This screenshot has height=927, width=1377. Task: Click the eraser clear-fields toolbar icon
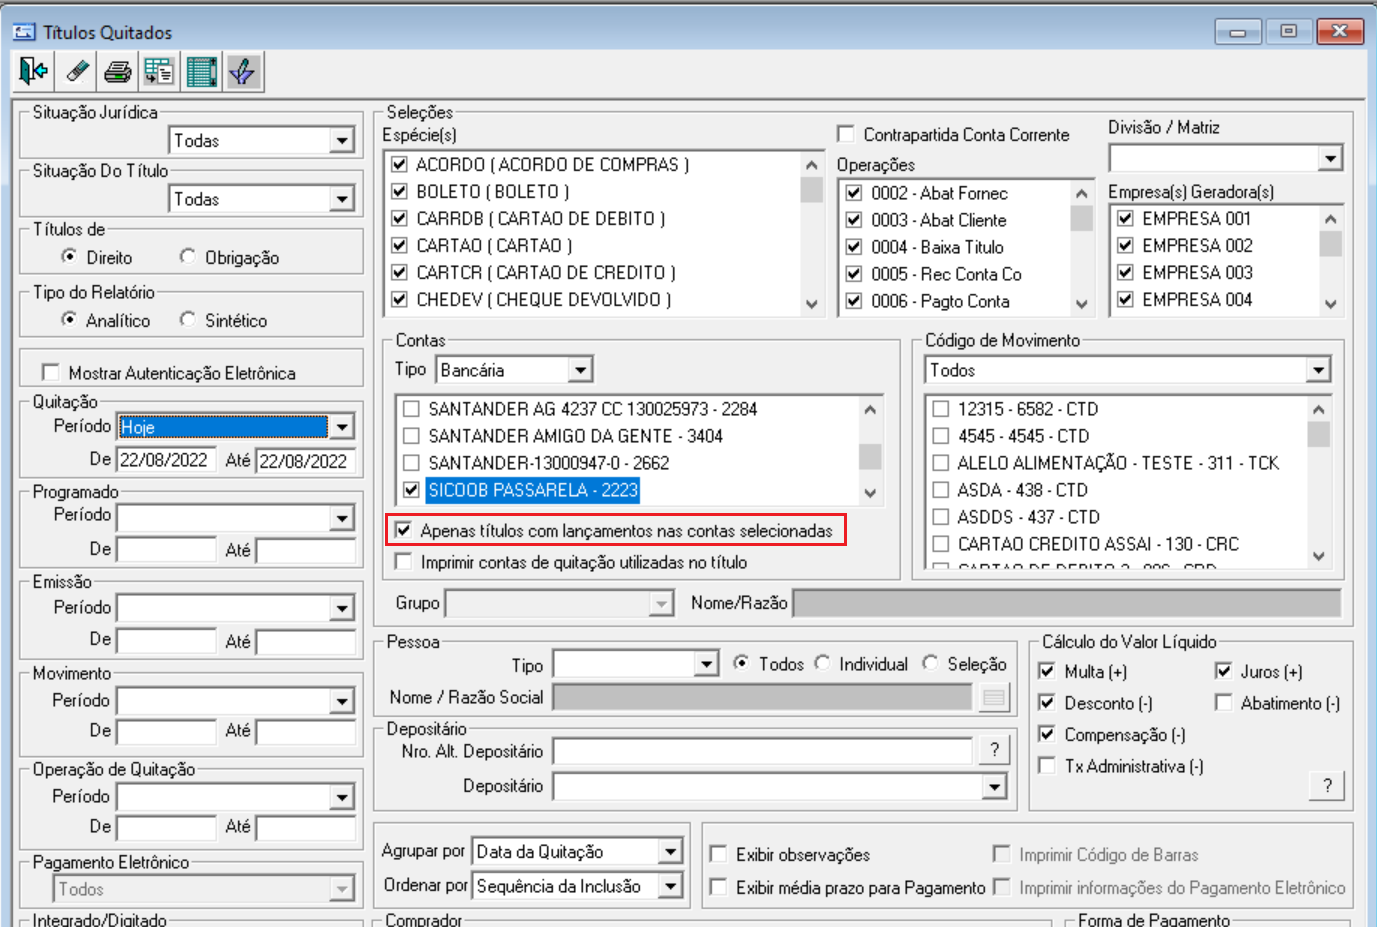click(76, 71)
